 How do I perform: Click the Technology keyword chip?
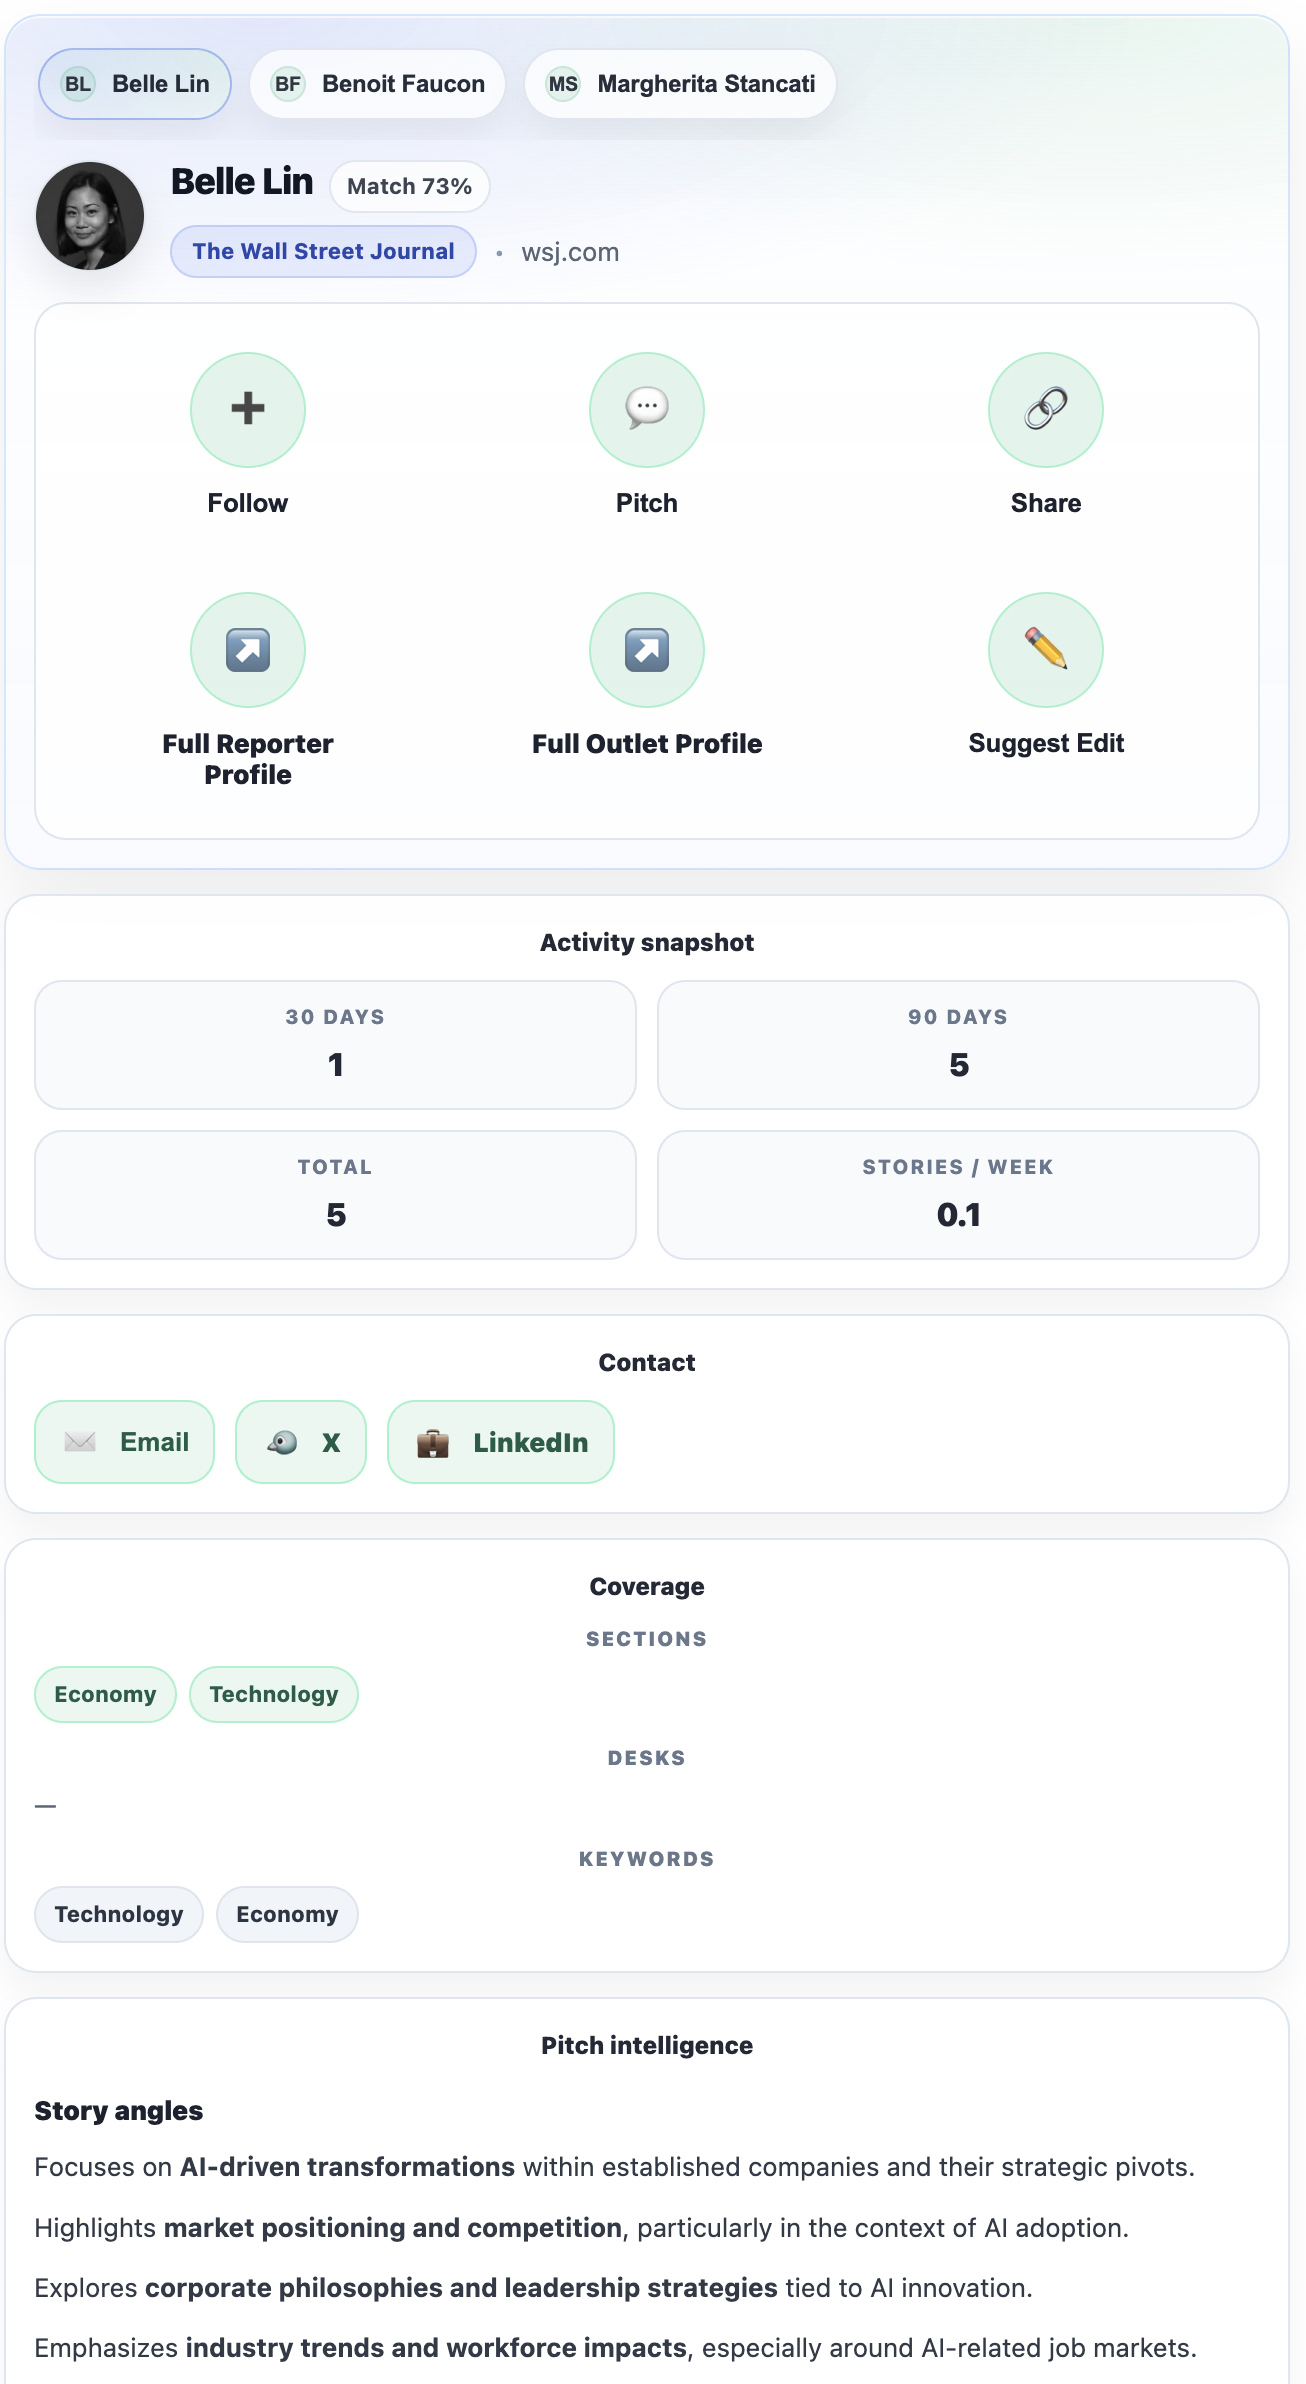tap(119, 1914)
